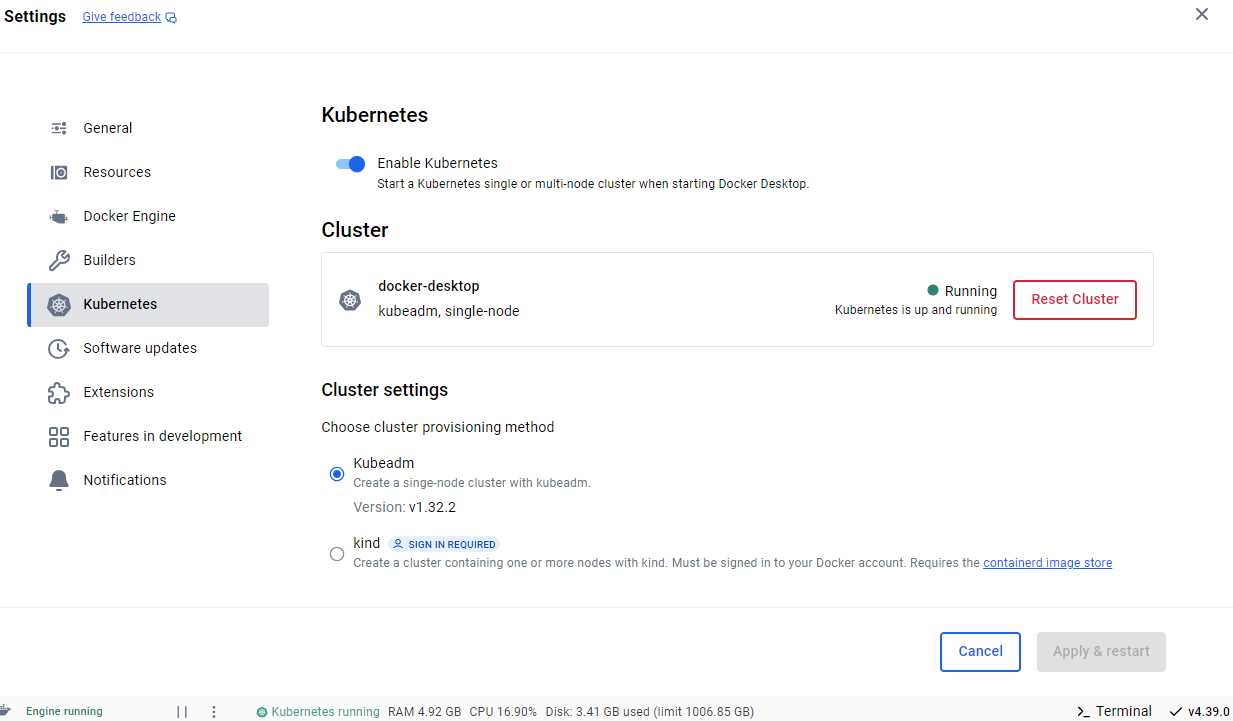Open the Terminal from the status bar
This screenshot has width=1233, height=721.
click(1114, 711)
